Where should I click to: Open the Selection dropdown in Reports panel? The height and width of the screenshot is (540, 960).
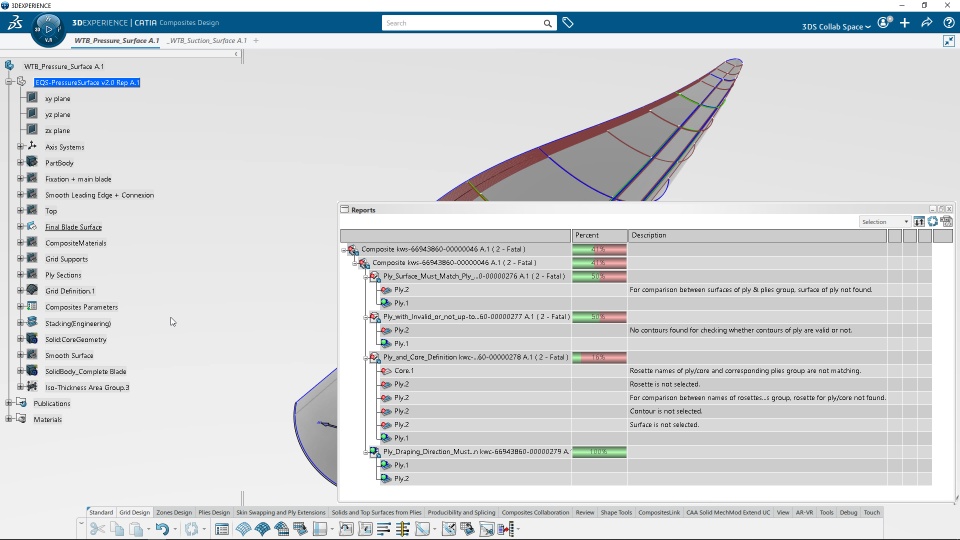[x=885, y=222]
